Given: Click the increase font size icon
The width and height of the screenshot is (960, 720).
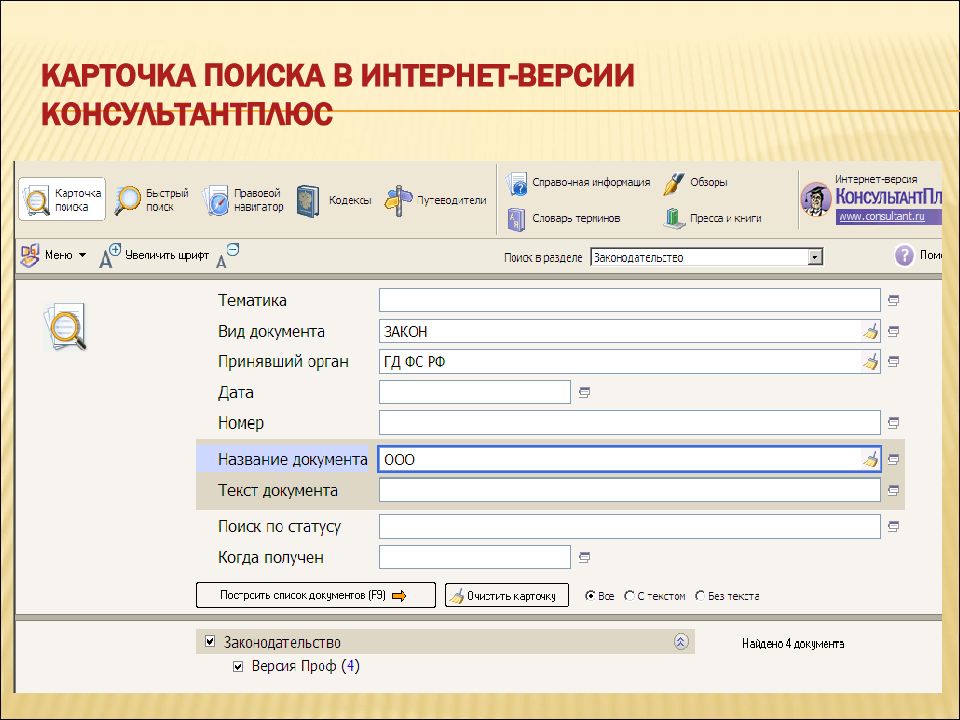Looking at the screenshot, I should tap(110, 256).
